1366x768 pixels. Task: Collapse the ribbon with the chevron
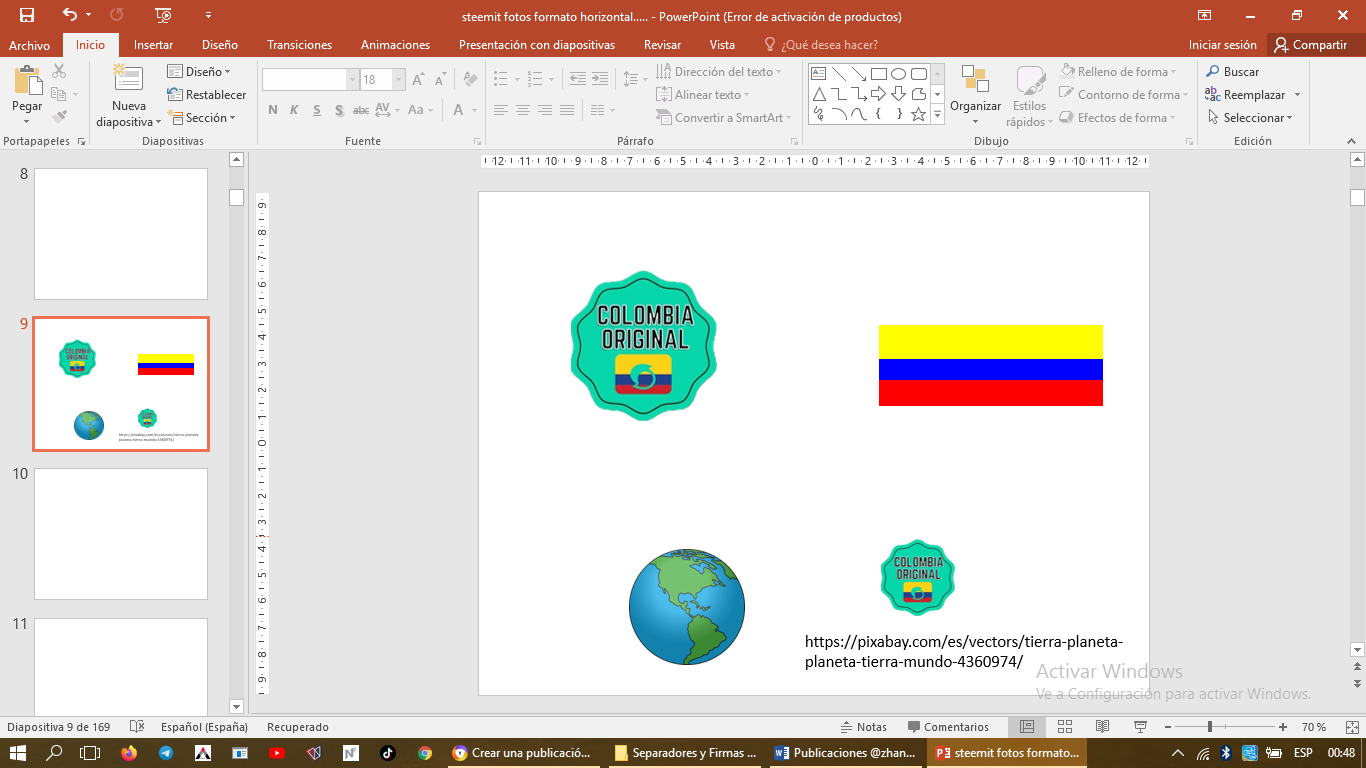click(1351, 142)
